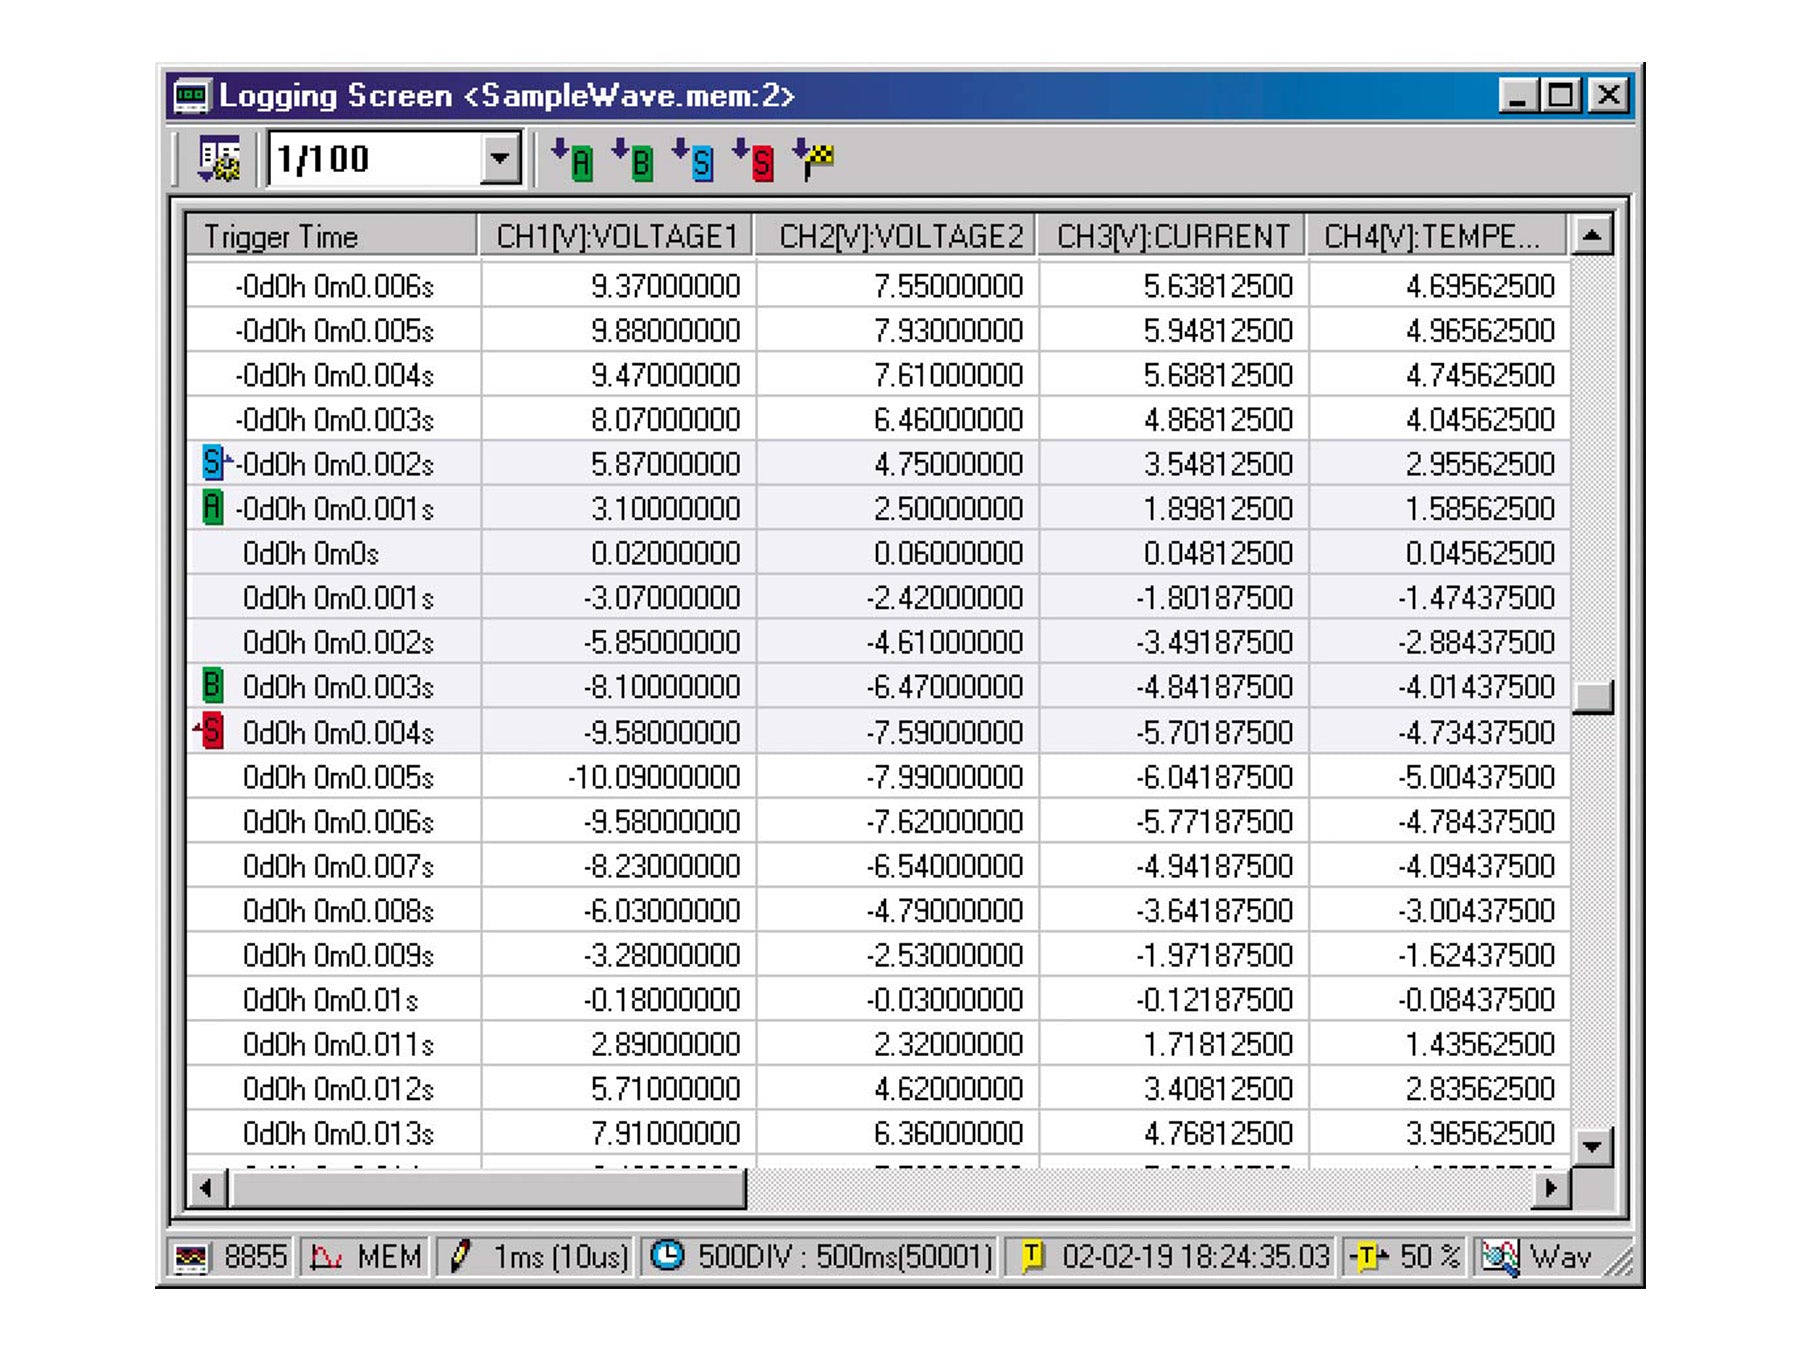Click the checkered flag jump icon

(814, 160)
